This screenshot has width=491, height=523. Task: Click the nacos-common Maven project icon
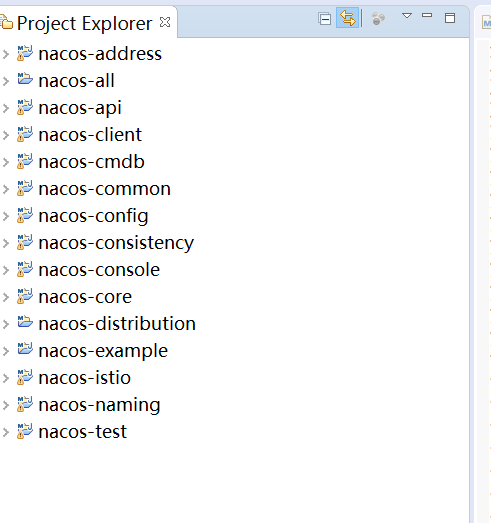(x=25, y=188)
